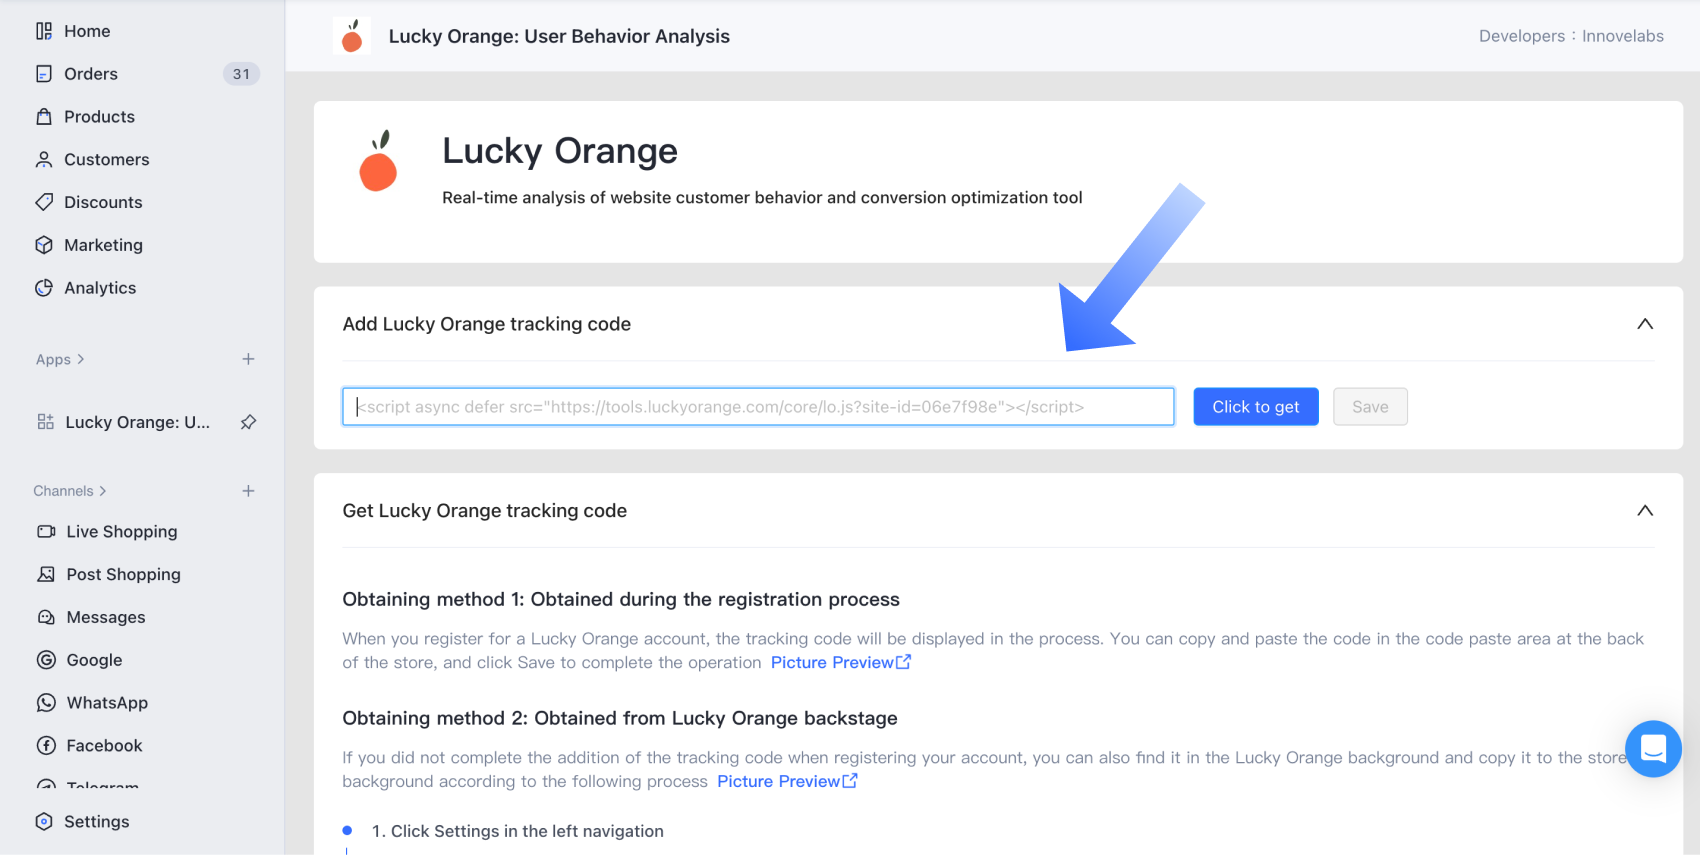Open Picture Preview link for method 1

[841, 663]
